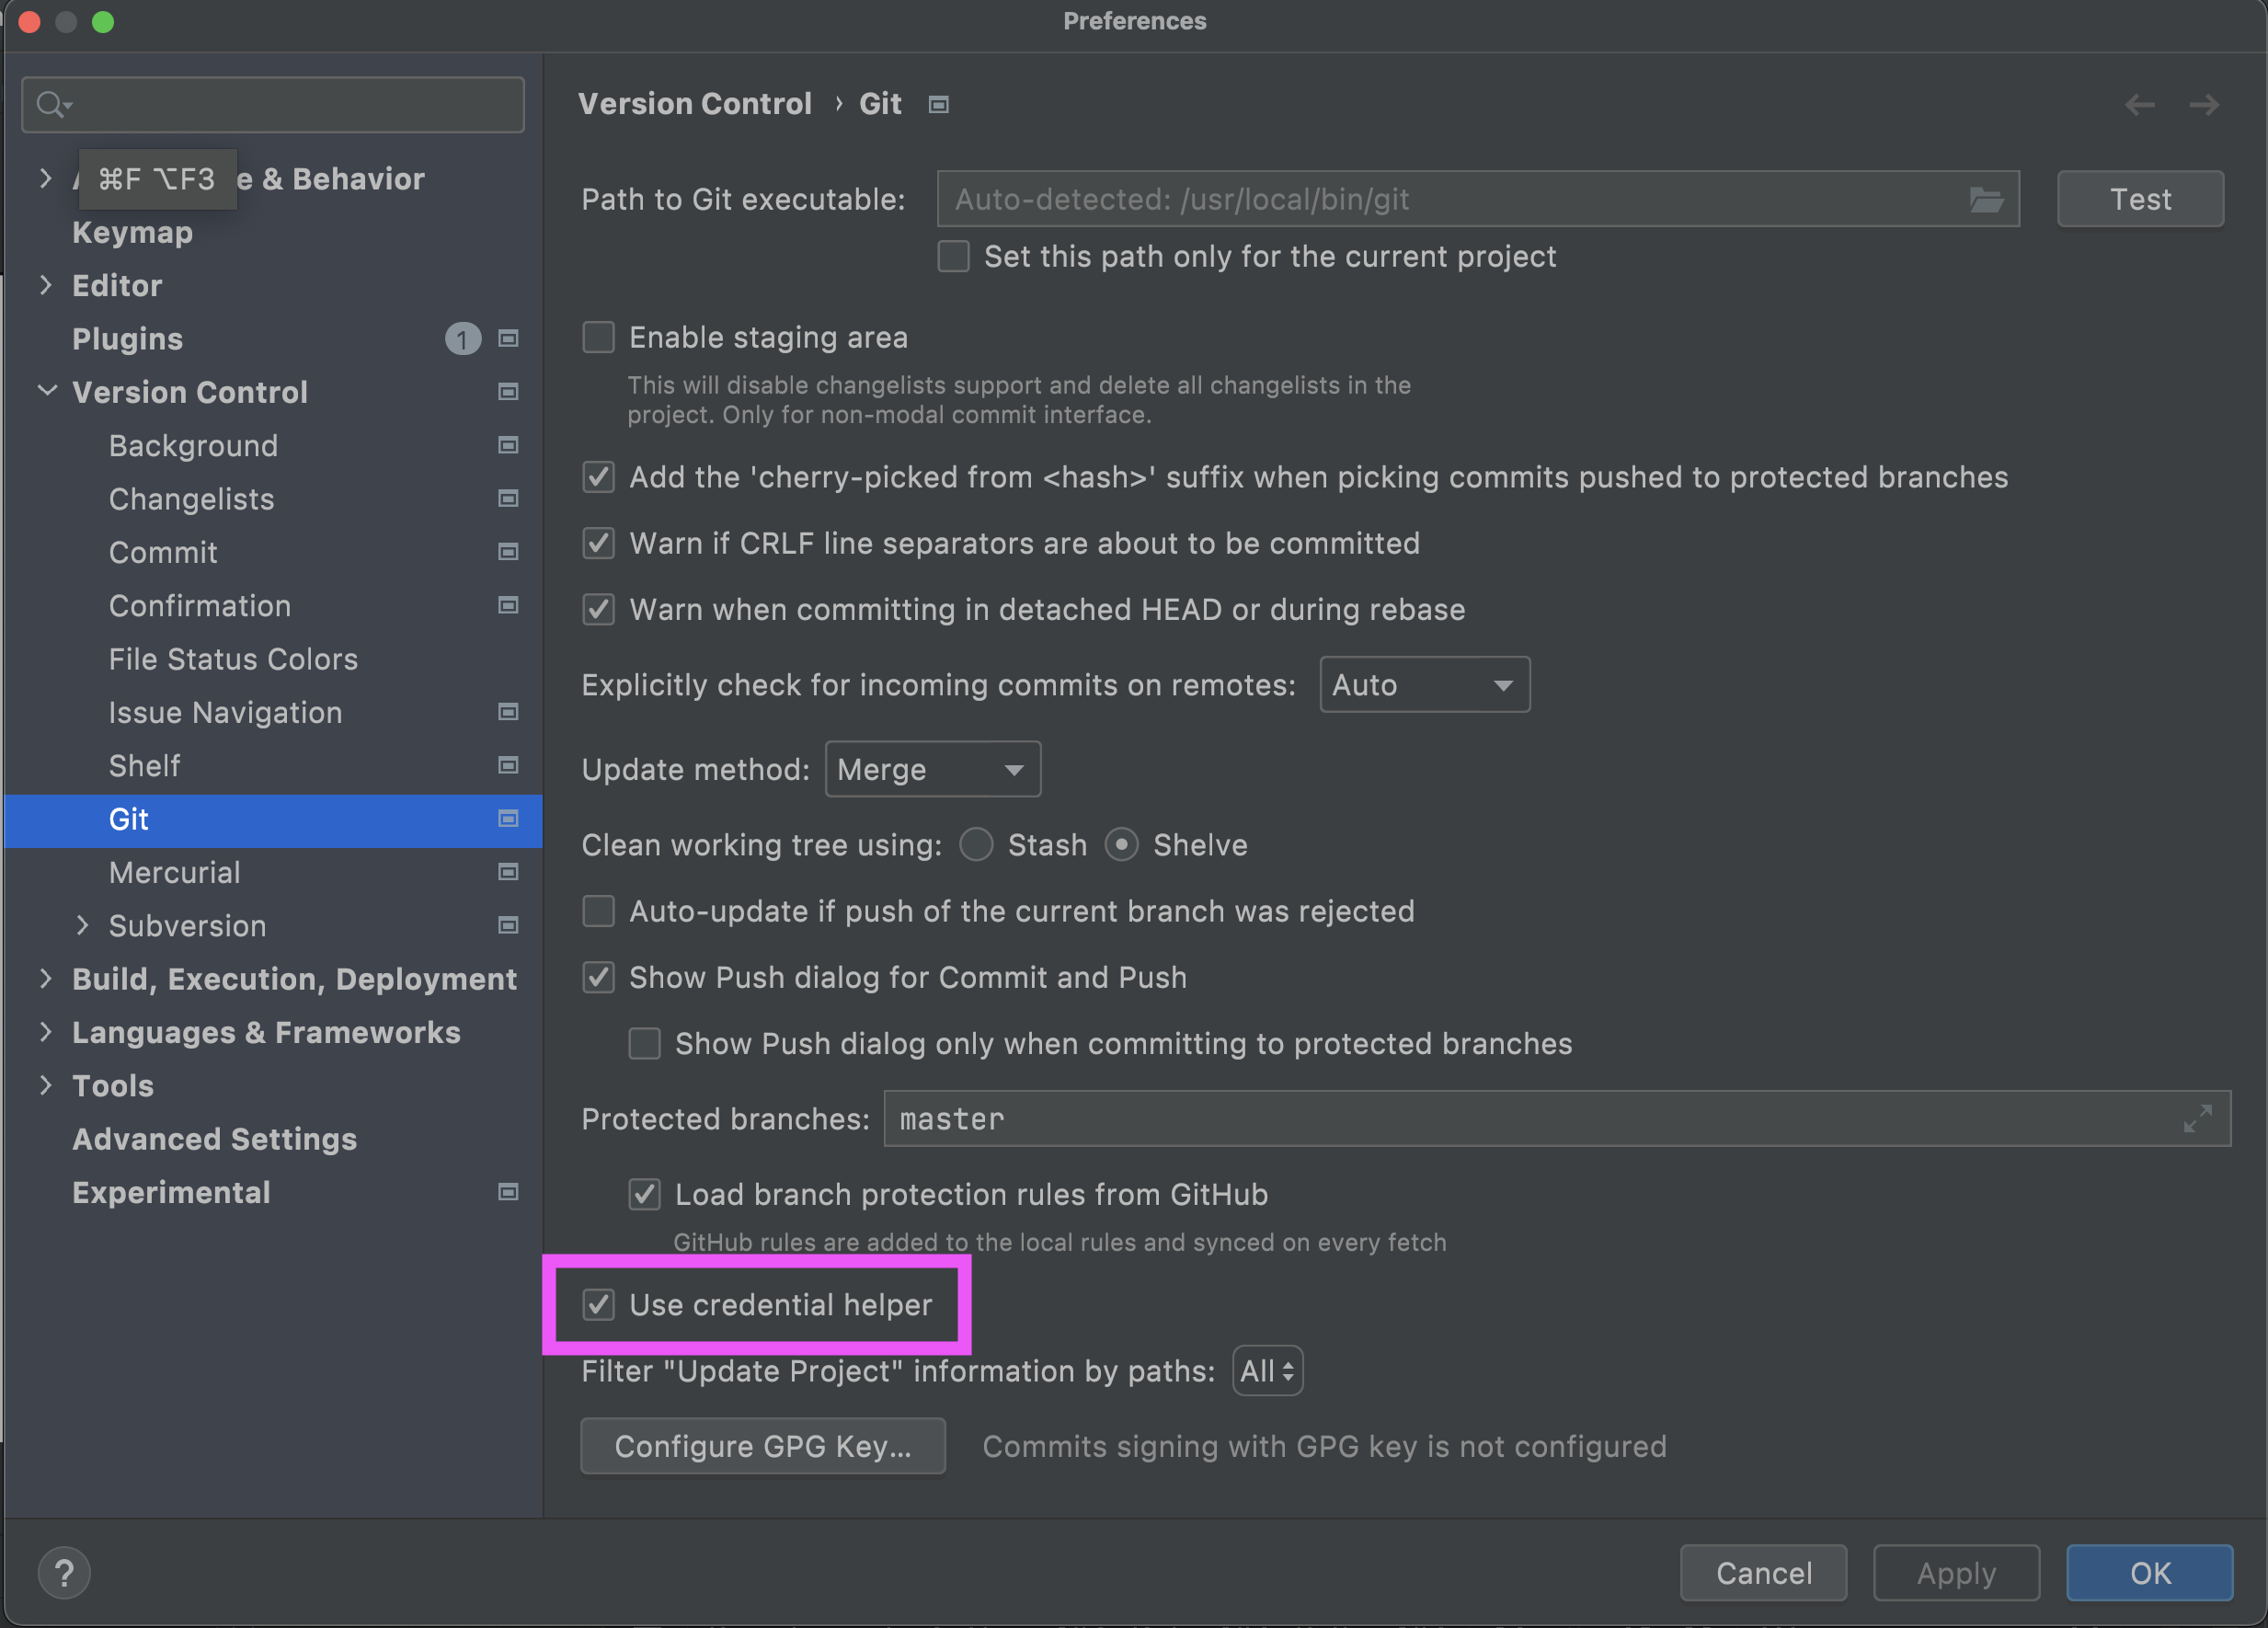Select the Stash radio button
The width and height of the screenshot is (2268, 1628).
(976, 845)
